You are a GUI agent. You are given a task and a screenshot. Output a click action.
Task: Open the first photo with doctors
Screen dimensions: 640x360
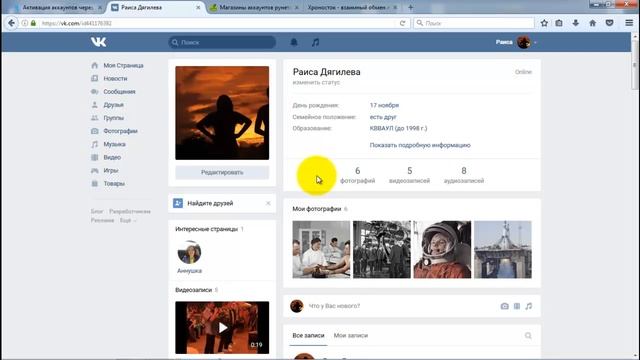321,249
